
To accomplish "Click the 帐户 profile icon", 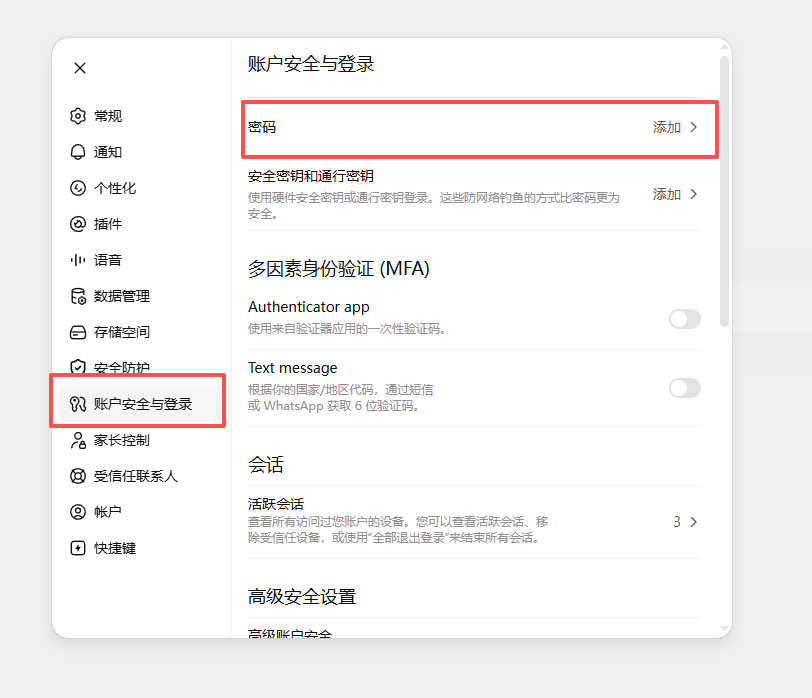I will point(78,512).
